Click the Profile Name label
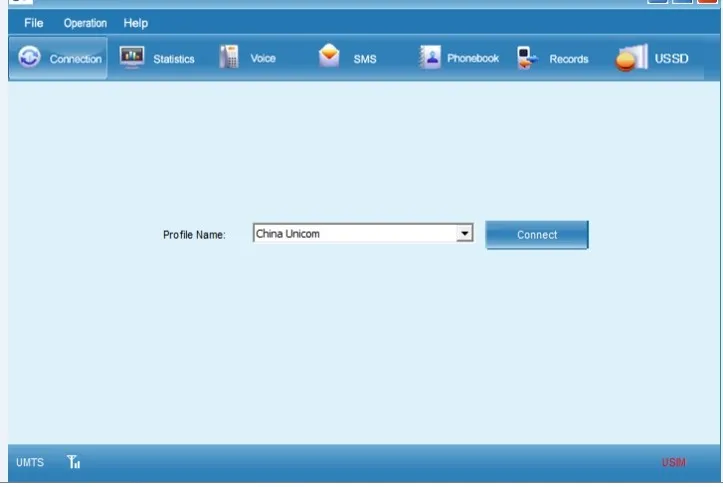Screen dimensions: 723x487 click(x=194, y=235)
